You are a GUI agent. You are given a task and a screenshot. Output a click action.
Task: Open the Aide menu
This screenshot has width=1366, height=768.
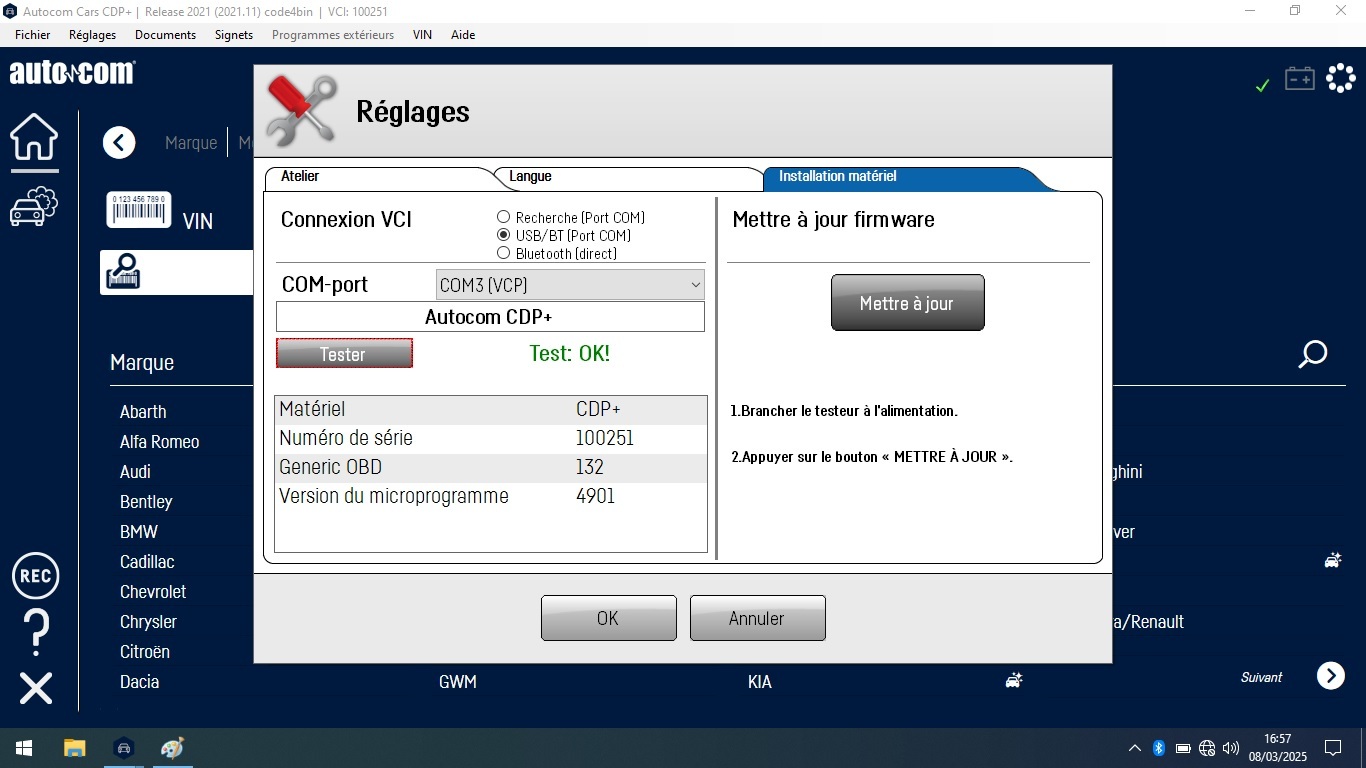[x=463, y=35]
